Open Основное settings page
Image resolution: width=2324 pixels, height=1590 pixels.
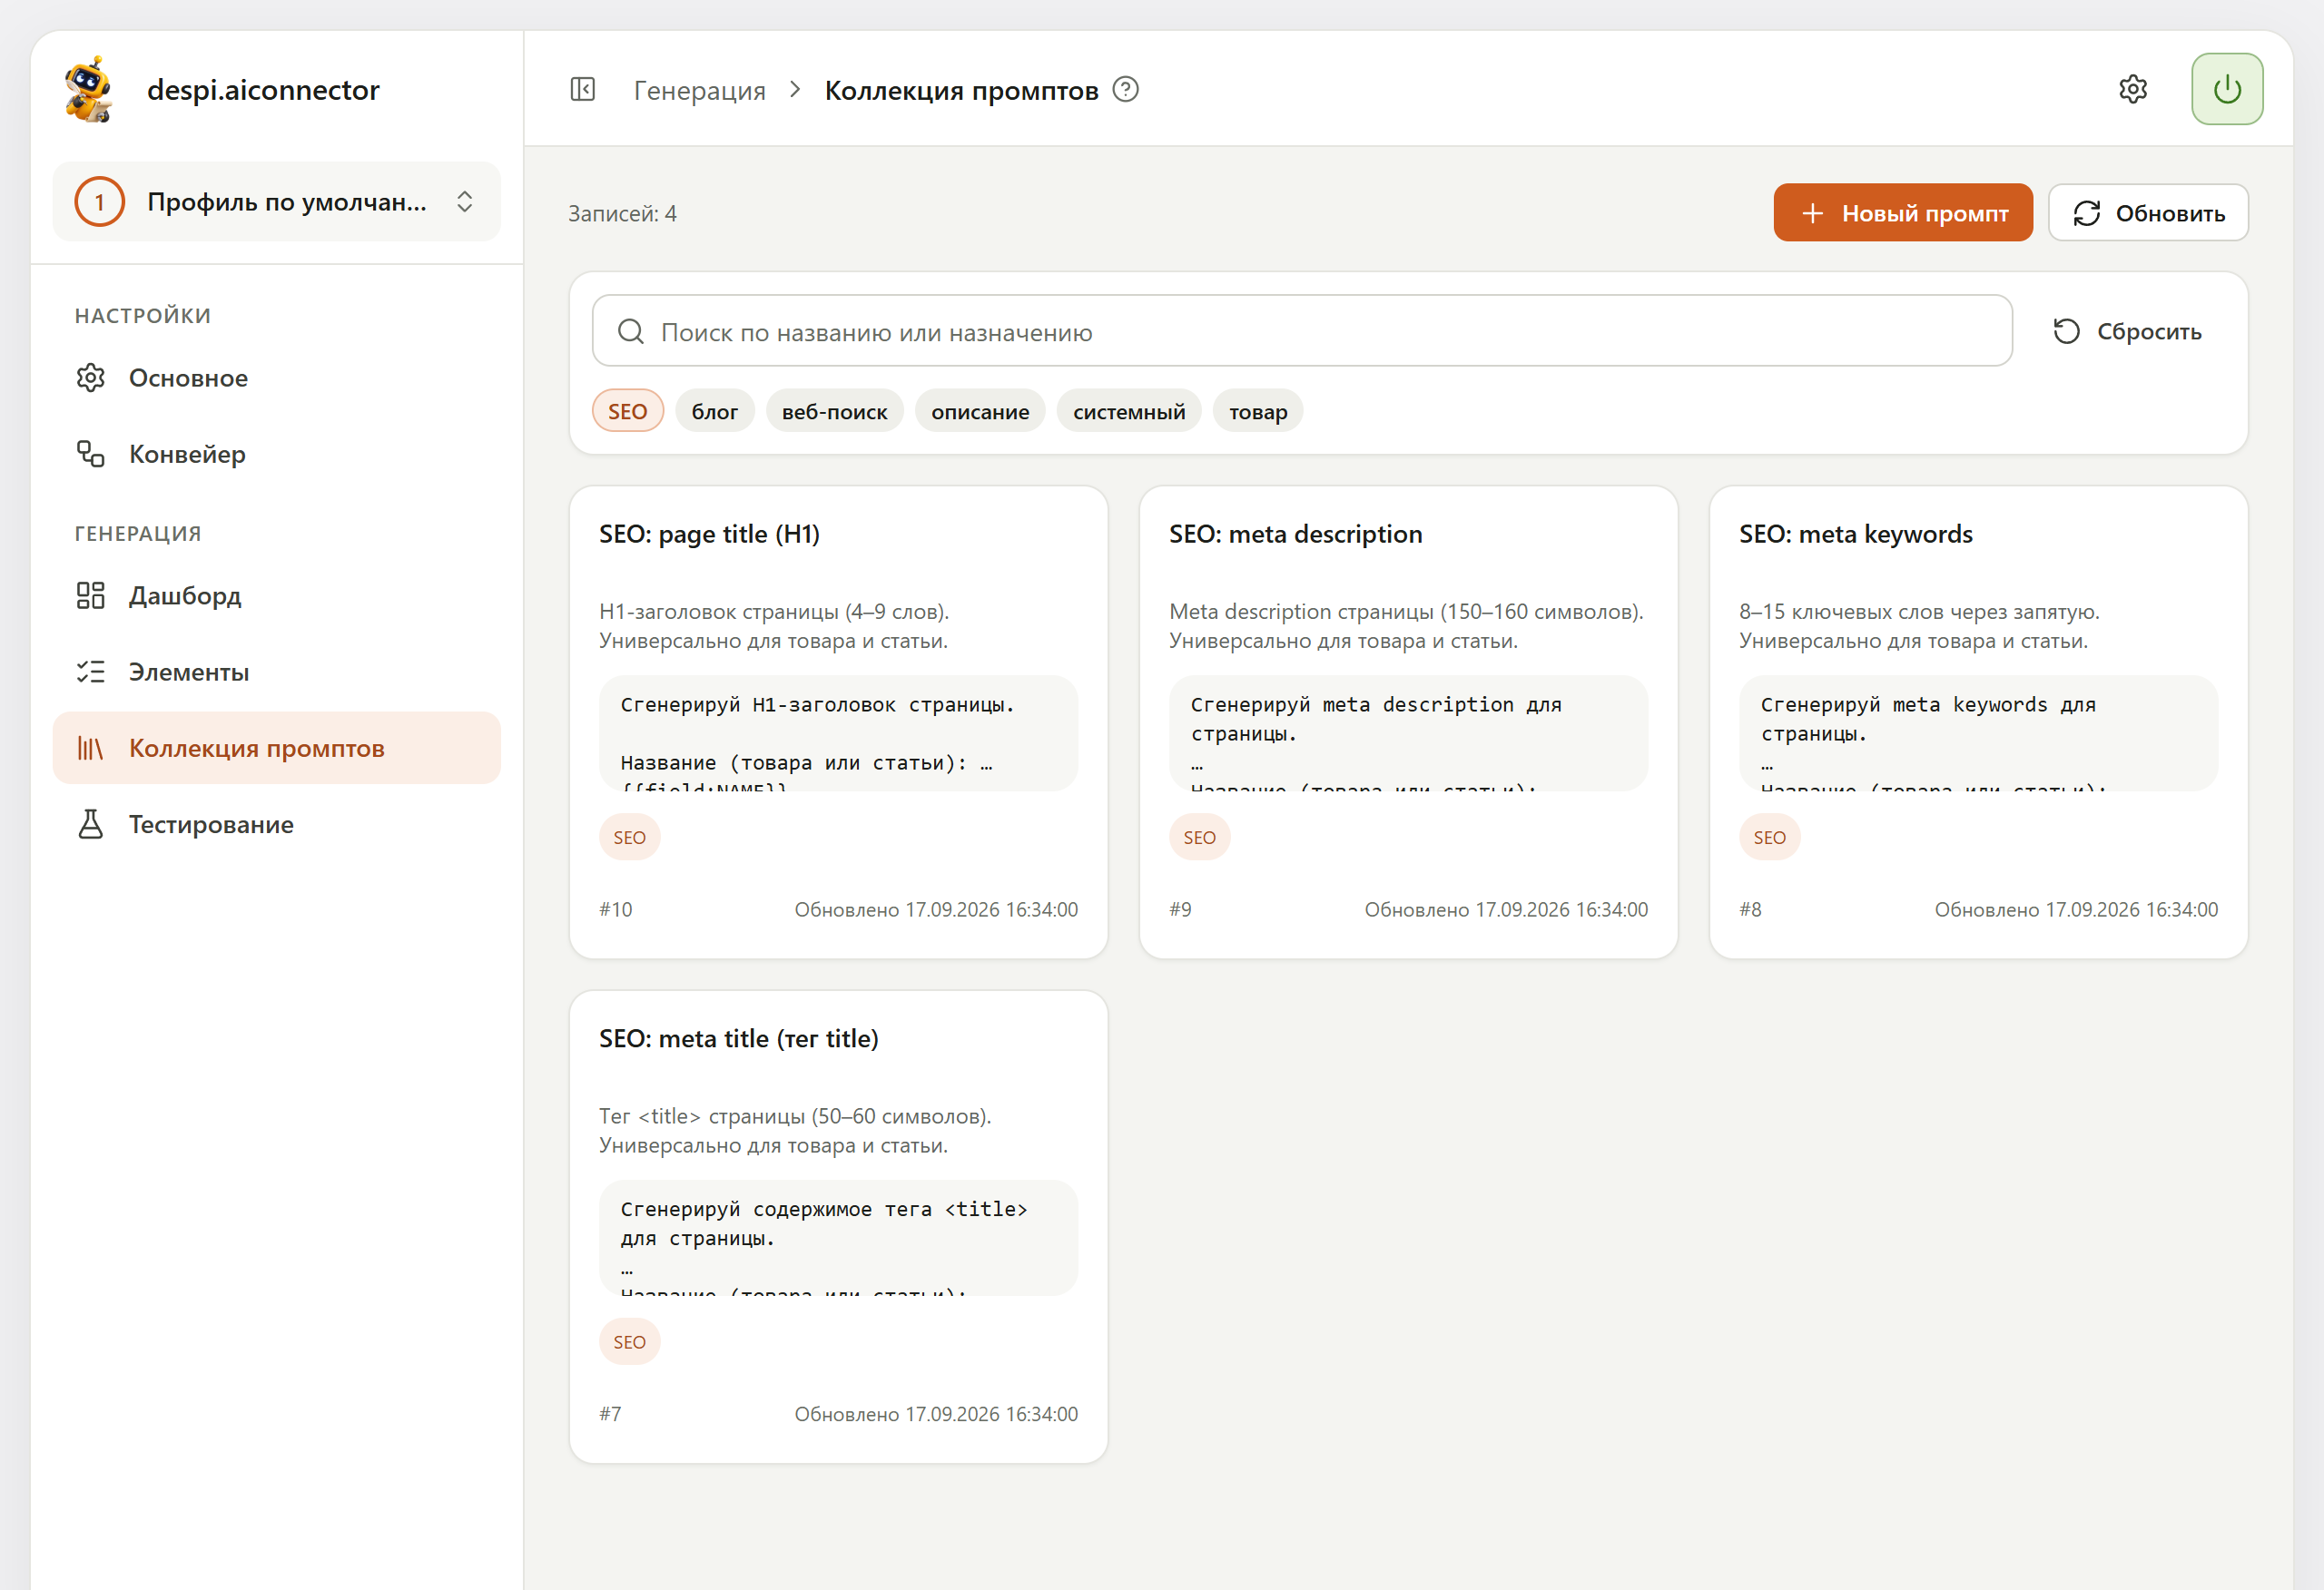[276, 378]
